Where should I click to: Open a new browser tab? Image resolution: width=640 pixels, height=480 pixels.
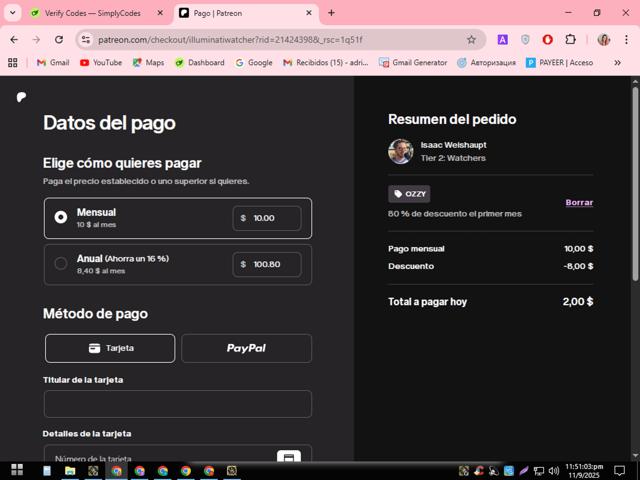pos(331,13)
